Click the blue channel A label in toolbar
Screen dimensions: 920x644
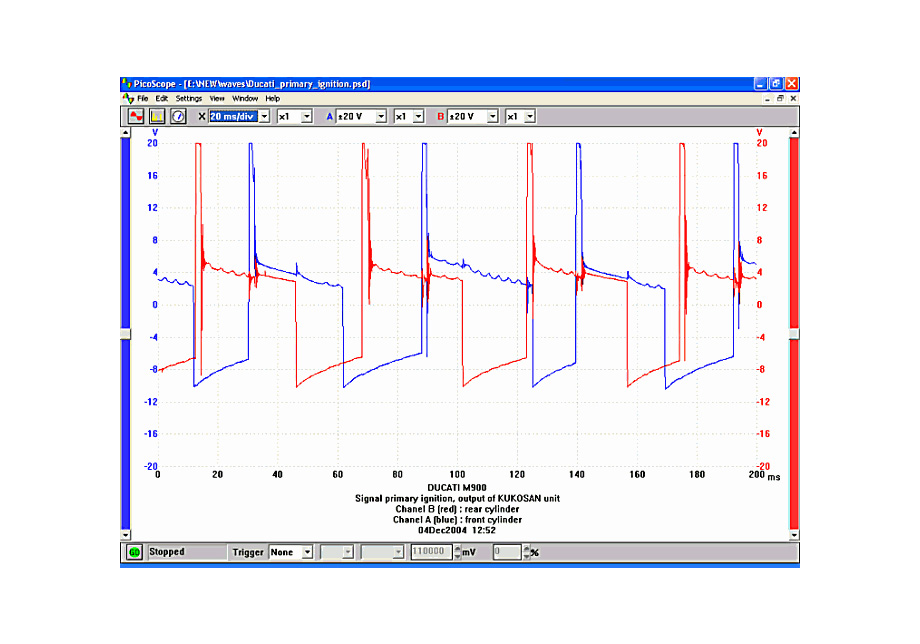coord(329,117)
